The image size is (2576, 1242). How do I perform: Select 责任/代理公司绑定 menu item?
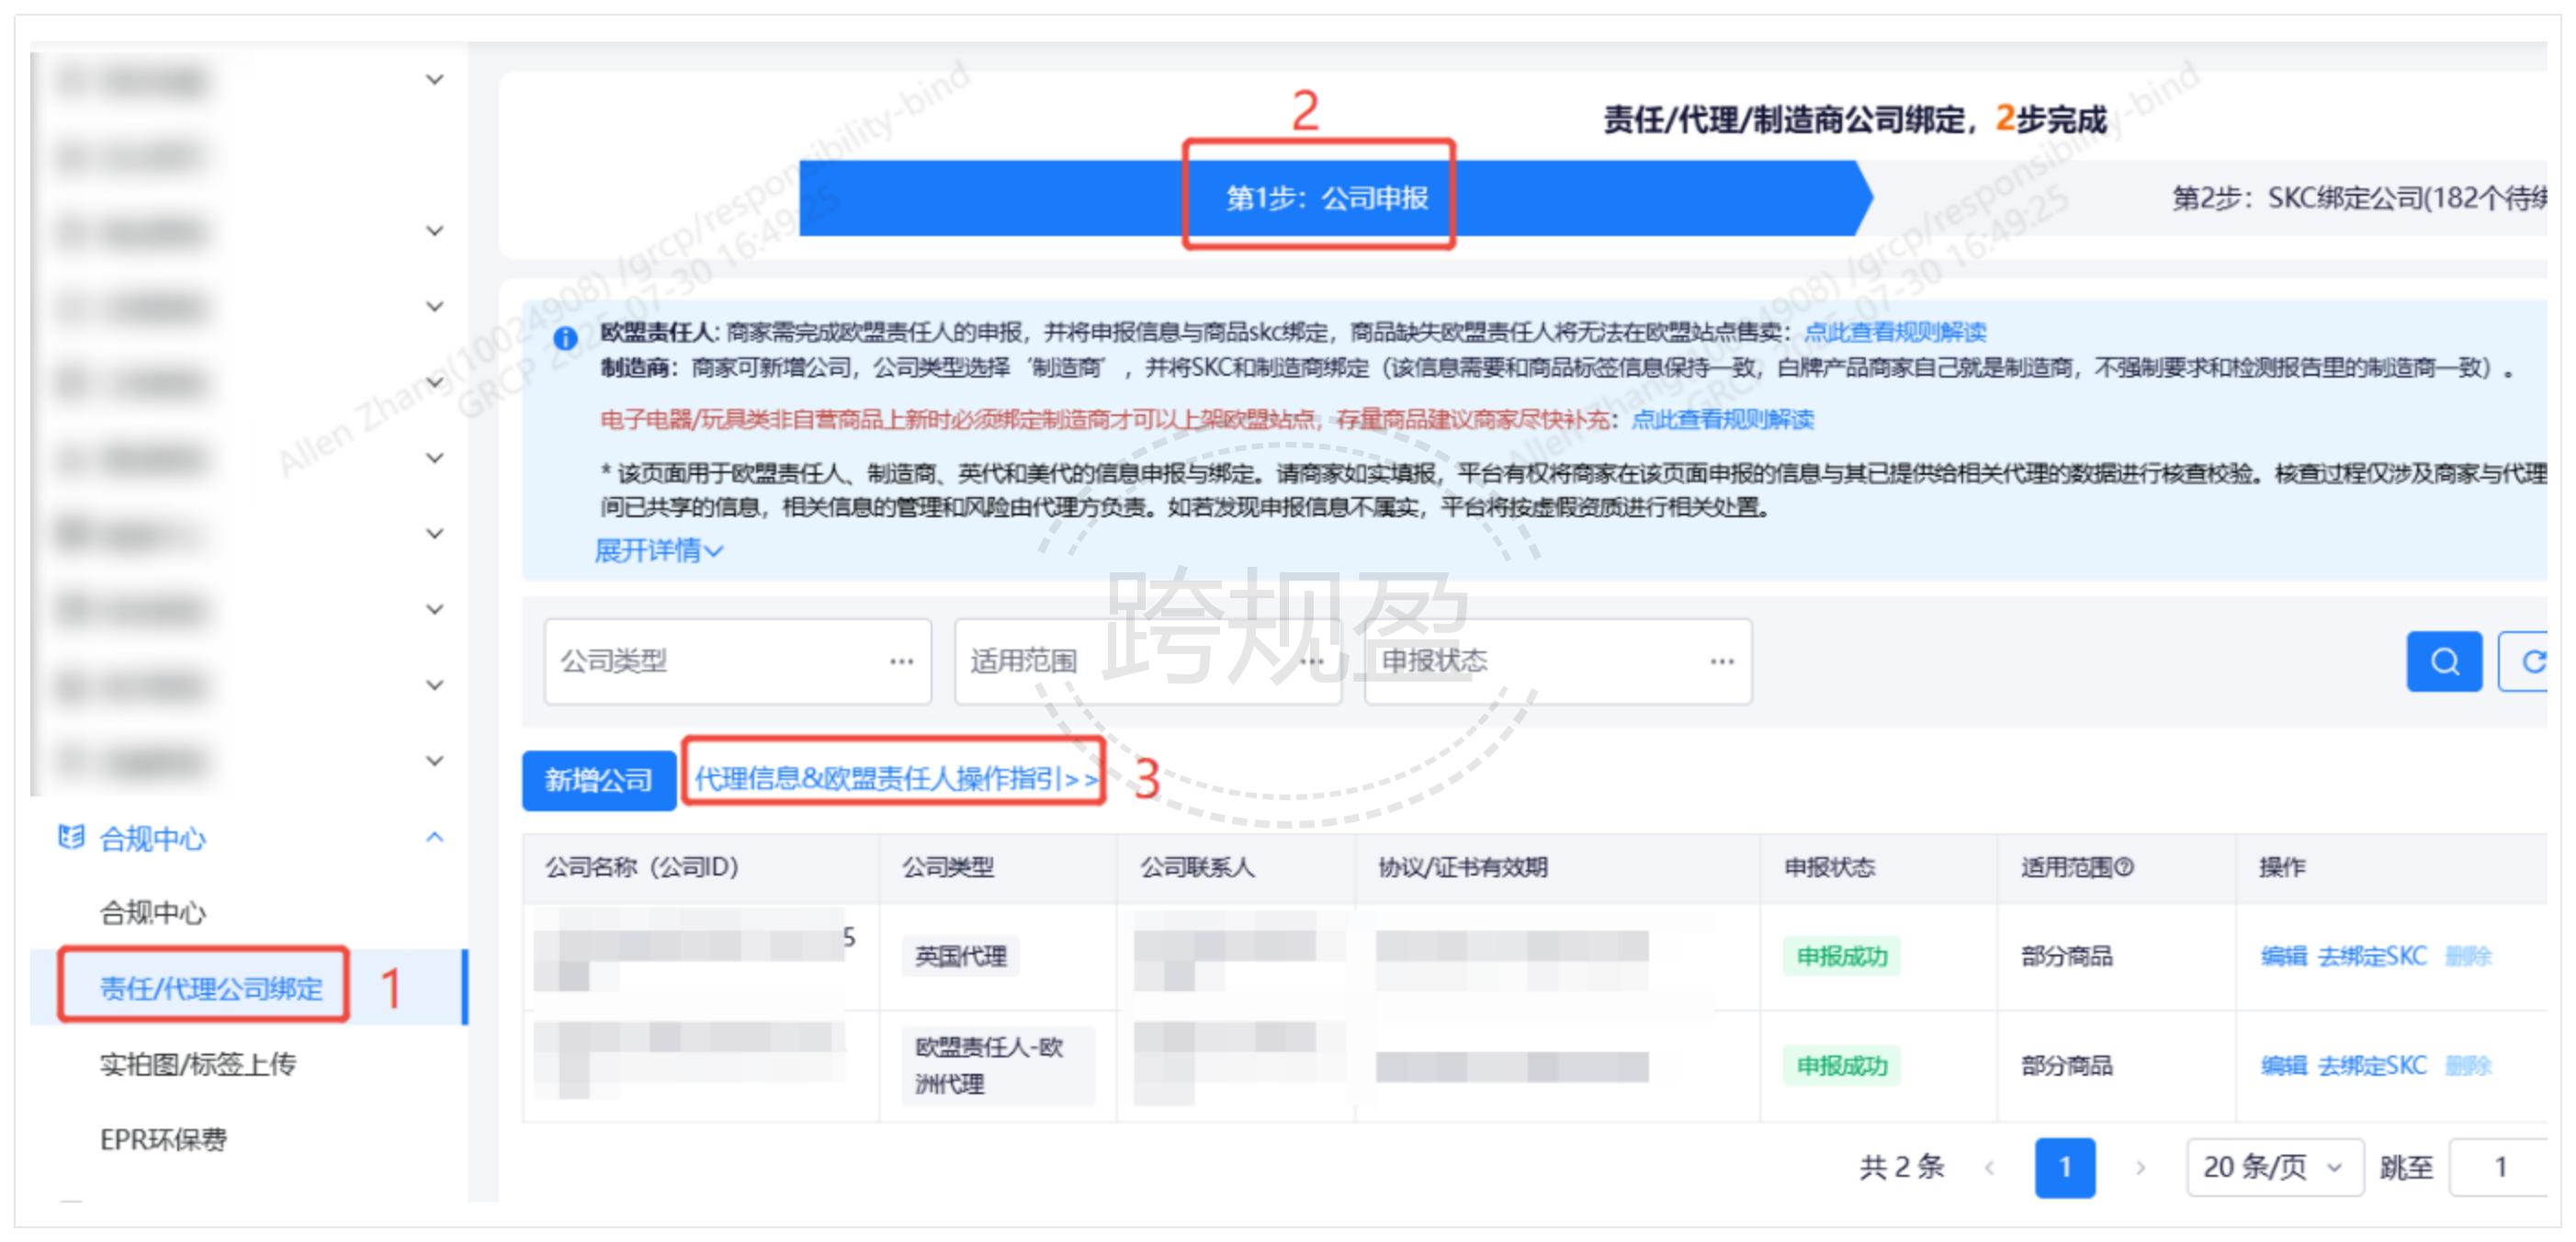(211, 988)
